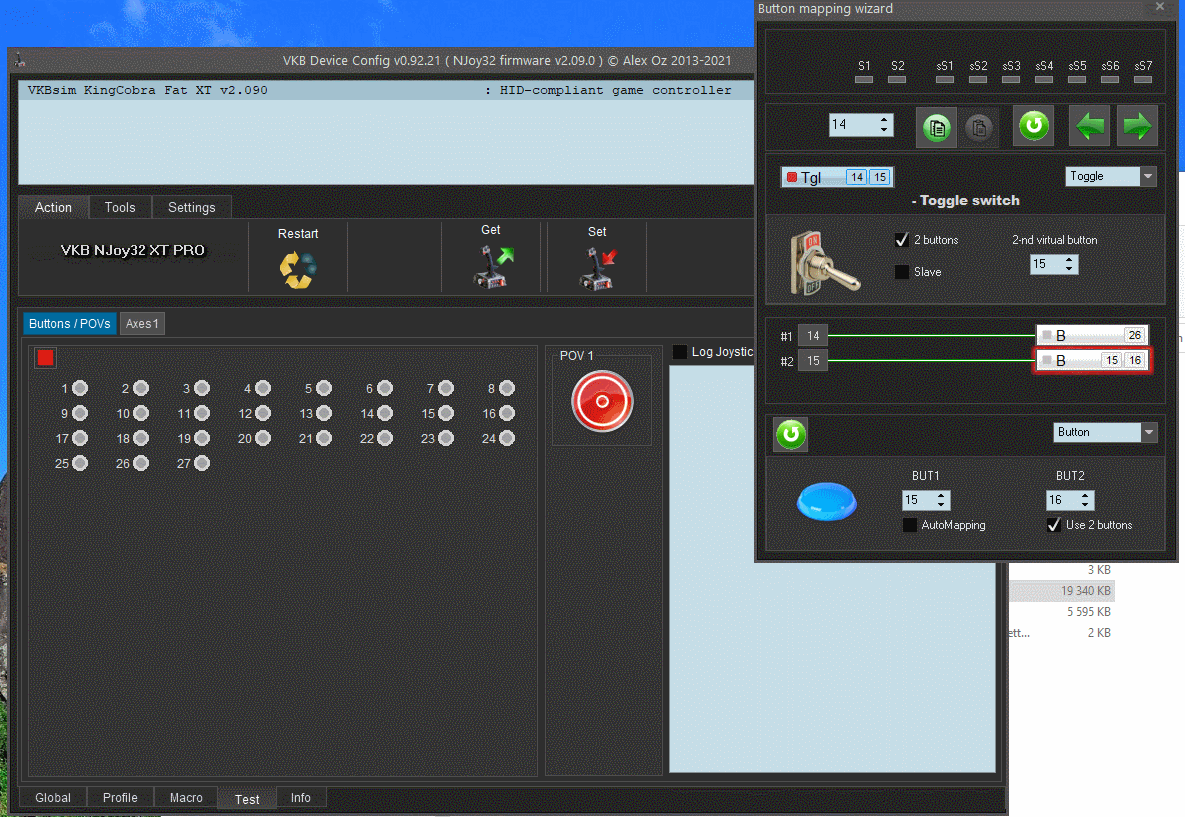Click the Set joystick settings icon
This screenshot has width=1185, height=817.
(598, 268)
